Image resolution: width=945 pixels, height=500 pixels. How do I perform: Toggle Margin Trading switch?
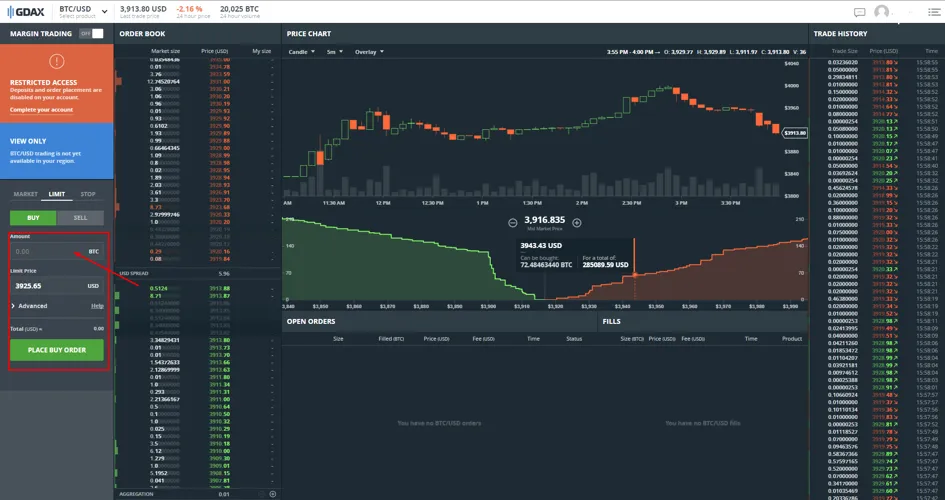92,34
